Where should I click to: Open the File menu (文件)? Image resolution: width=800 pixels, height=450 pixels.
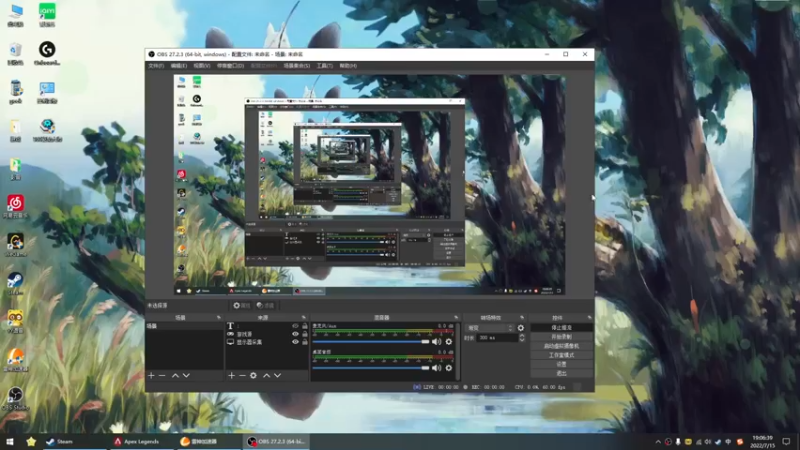coord(156,66)
